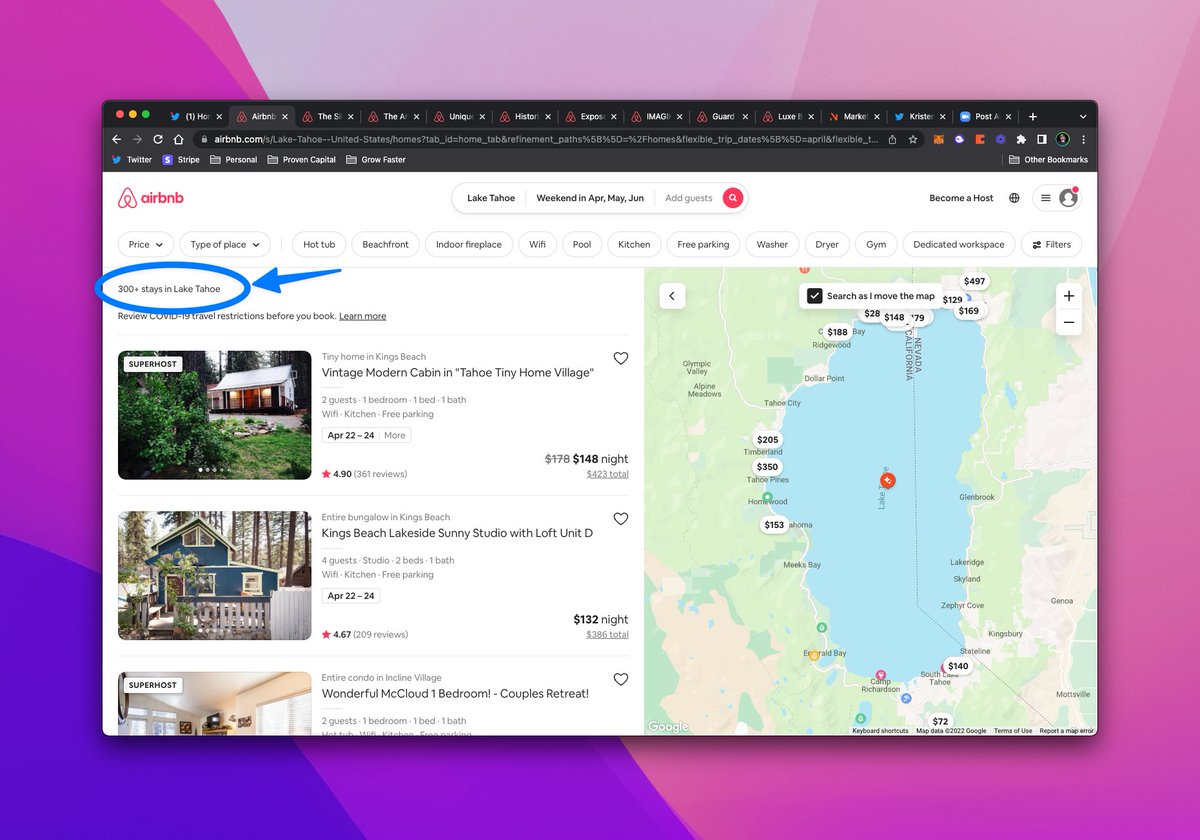Toggle the Beachfront filter
This screenshot has width=1200, height=840.
[x=385, y=244]
